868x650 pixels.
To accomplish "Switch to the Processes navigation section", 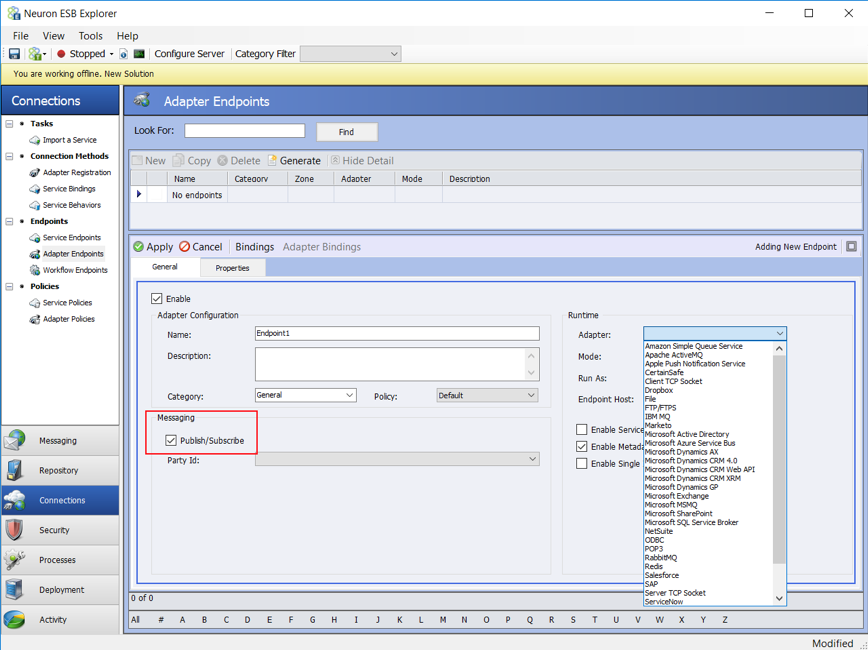I will [60, 560].
